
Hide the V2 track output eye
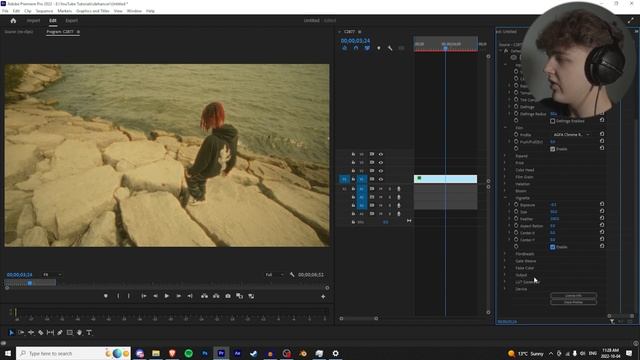(x=381, y=171)
